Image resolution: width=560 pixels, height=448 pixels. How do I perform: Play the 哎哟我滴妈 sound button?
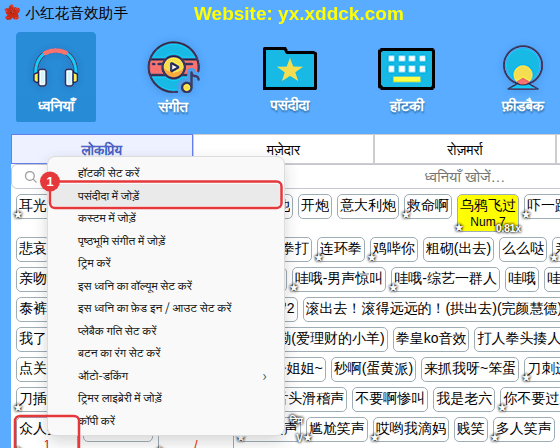tap(411, 429)
